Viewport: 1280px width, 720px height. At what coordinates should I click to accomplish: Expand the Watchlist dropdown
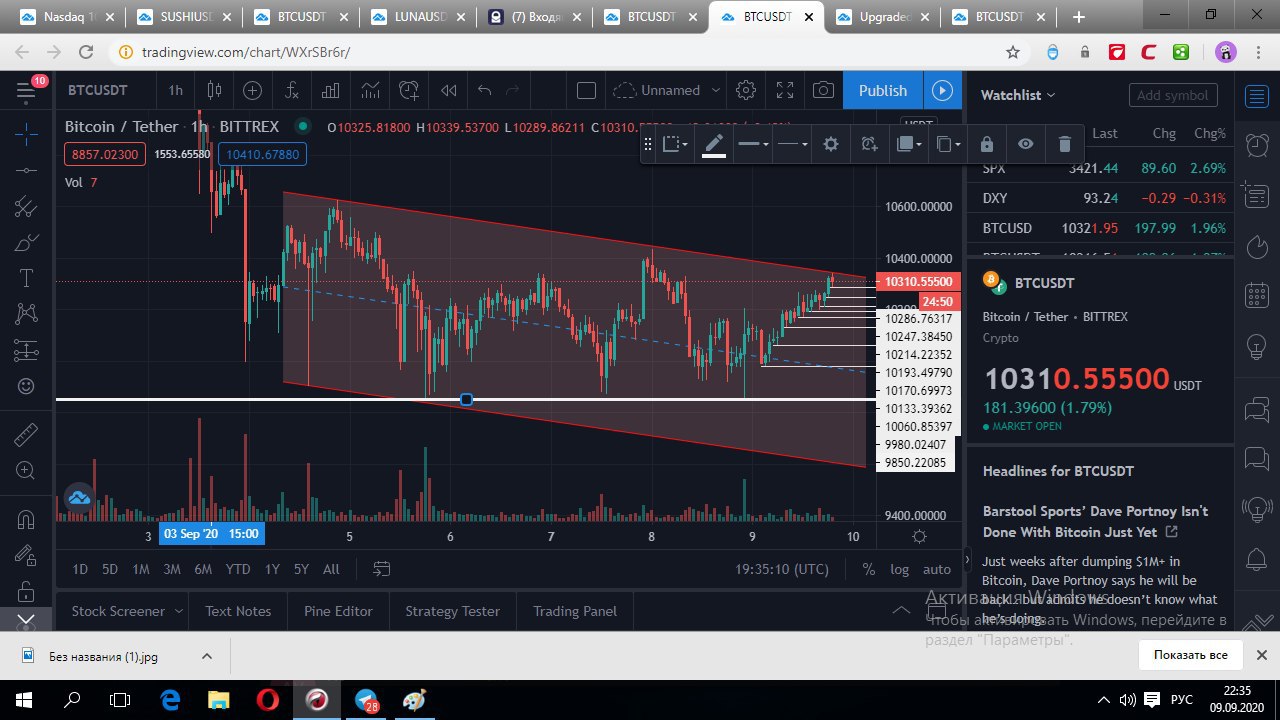[1018, 95]
